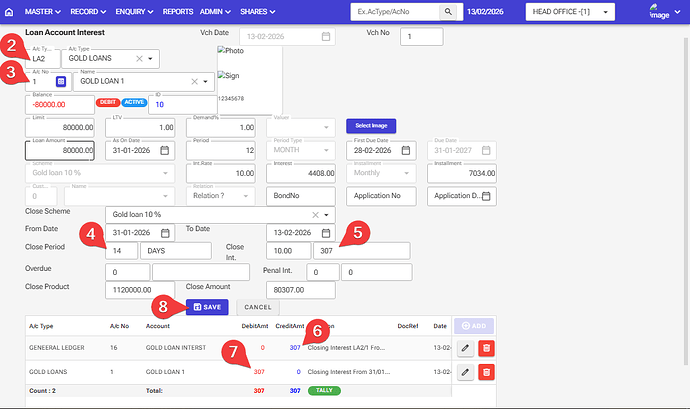Screen dimensions: 690x409
Task: Edit the General Ledger row with pencil icon
Action: pos(465,346)
